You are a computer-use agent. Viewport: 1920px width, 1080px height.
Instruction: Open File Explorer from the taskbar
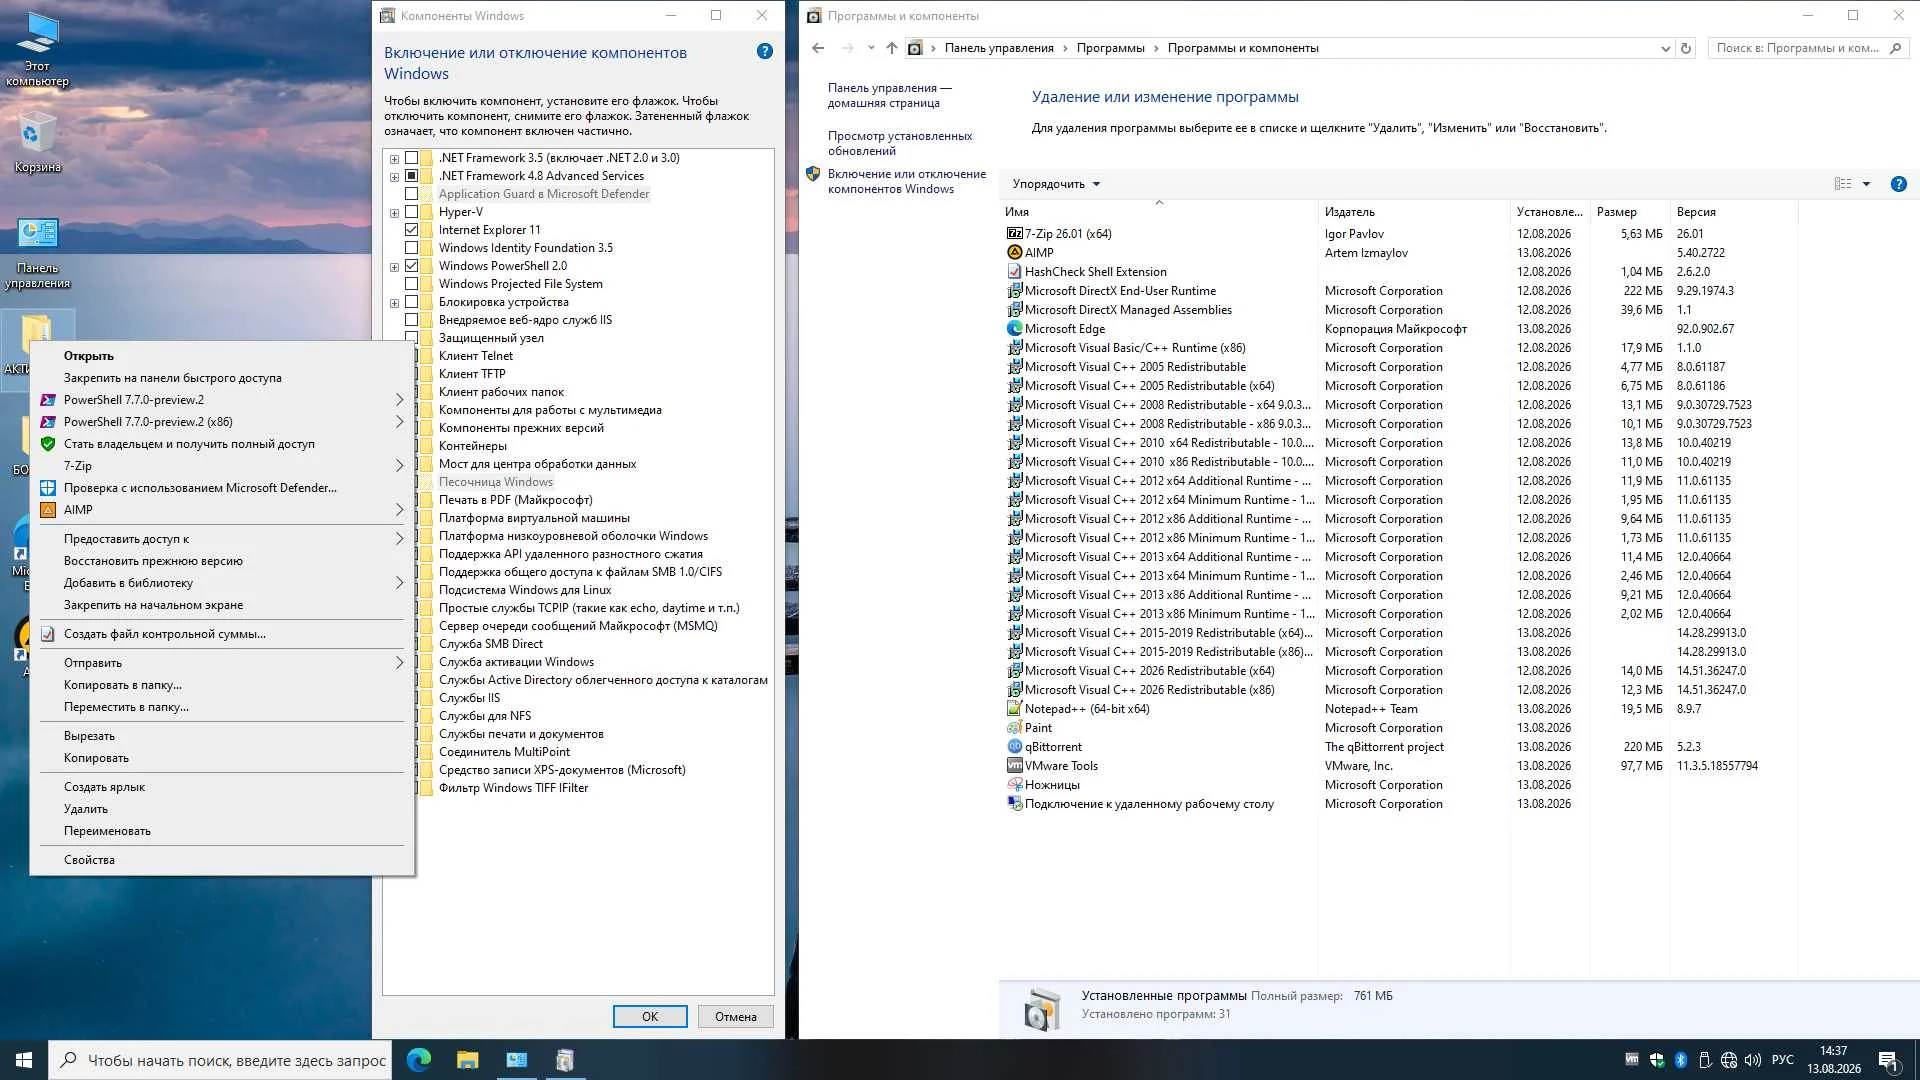467,1060
